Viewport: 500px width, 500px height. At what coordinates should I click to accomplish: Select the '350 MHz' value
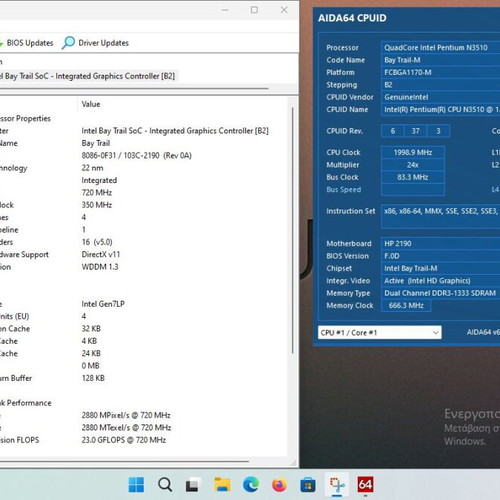click(x=97, y=205)
